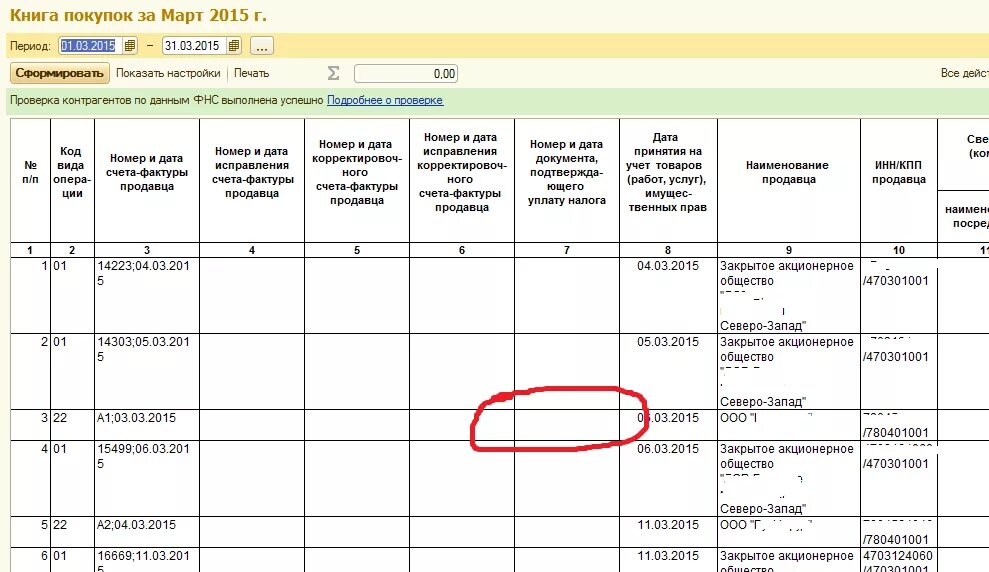The image size is (989, 572).
Task: Click report title Книга покупок за Март 2015
Action: click(x=138, y=15)
